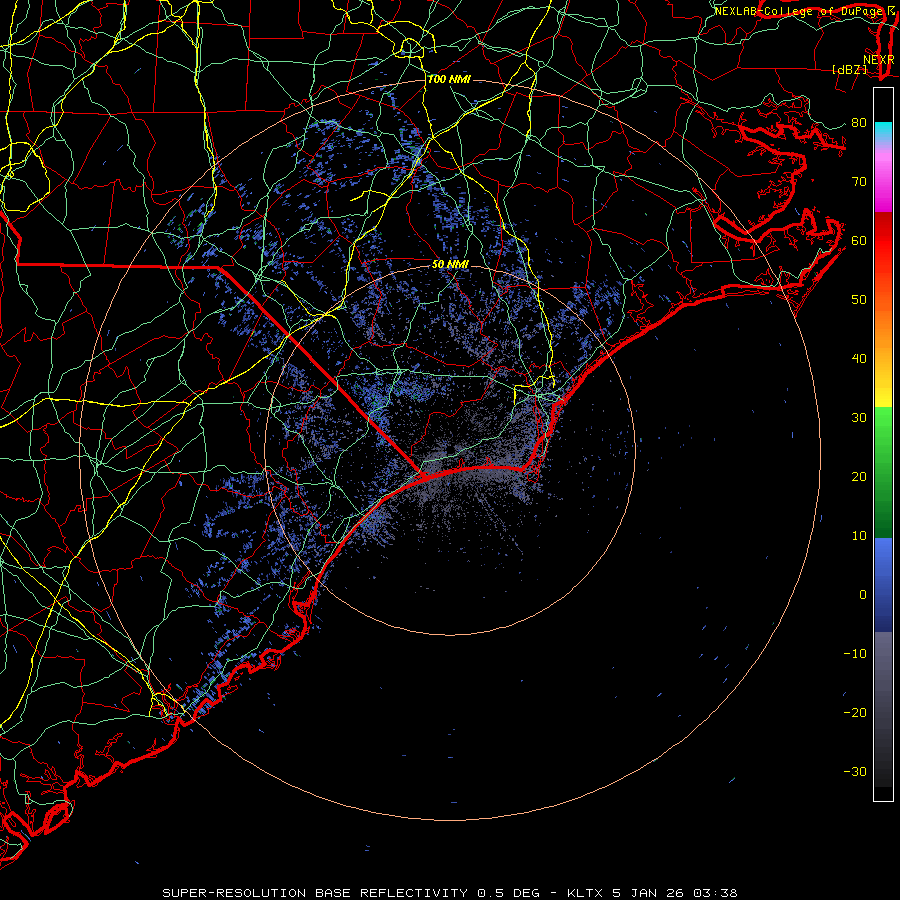Click the 70 value on the color scale
This screenshot has height=900, width=900.
[x=859, y=181]
